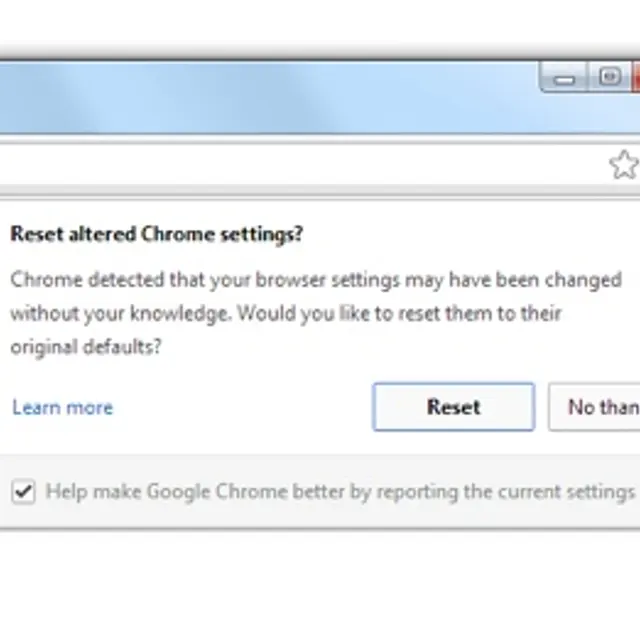Image resolution: width=640 pixels, height=640 pixels.
Task: Maximize the Chrome window
Action: pyautogui.click(x=610, y=77)
